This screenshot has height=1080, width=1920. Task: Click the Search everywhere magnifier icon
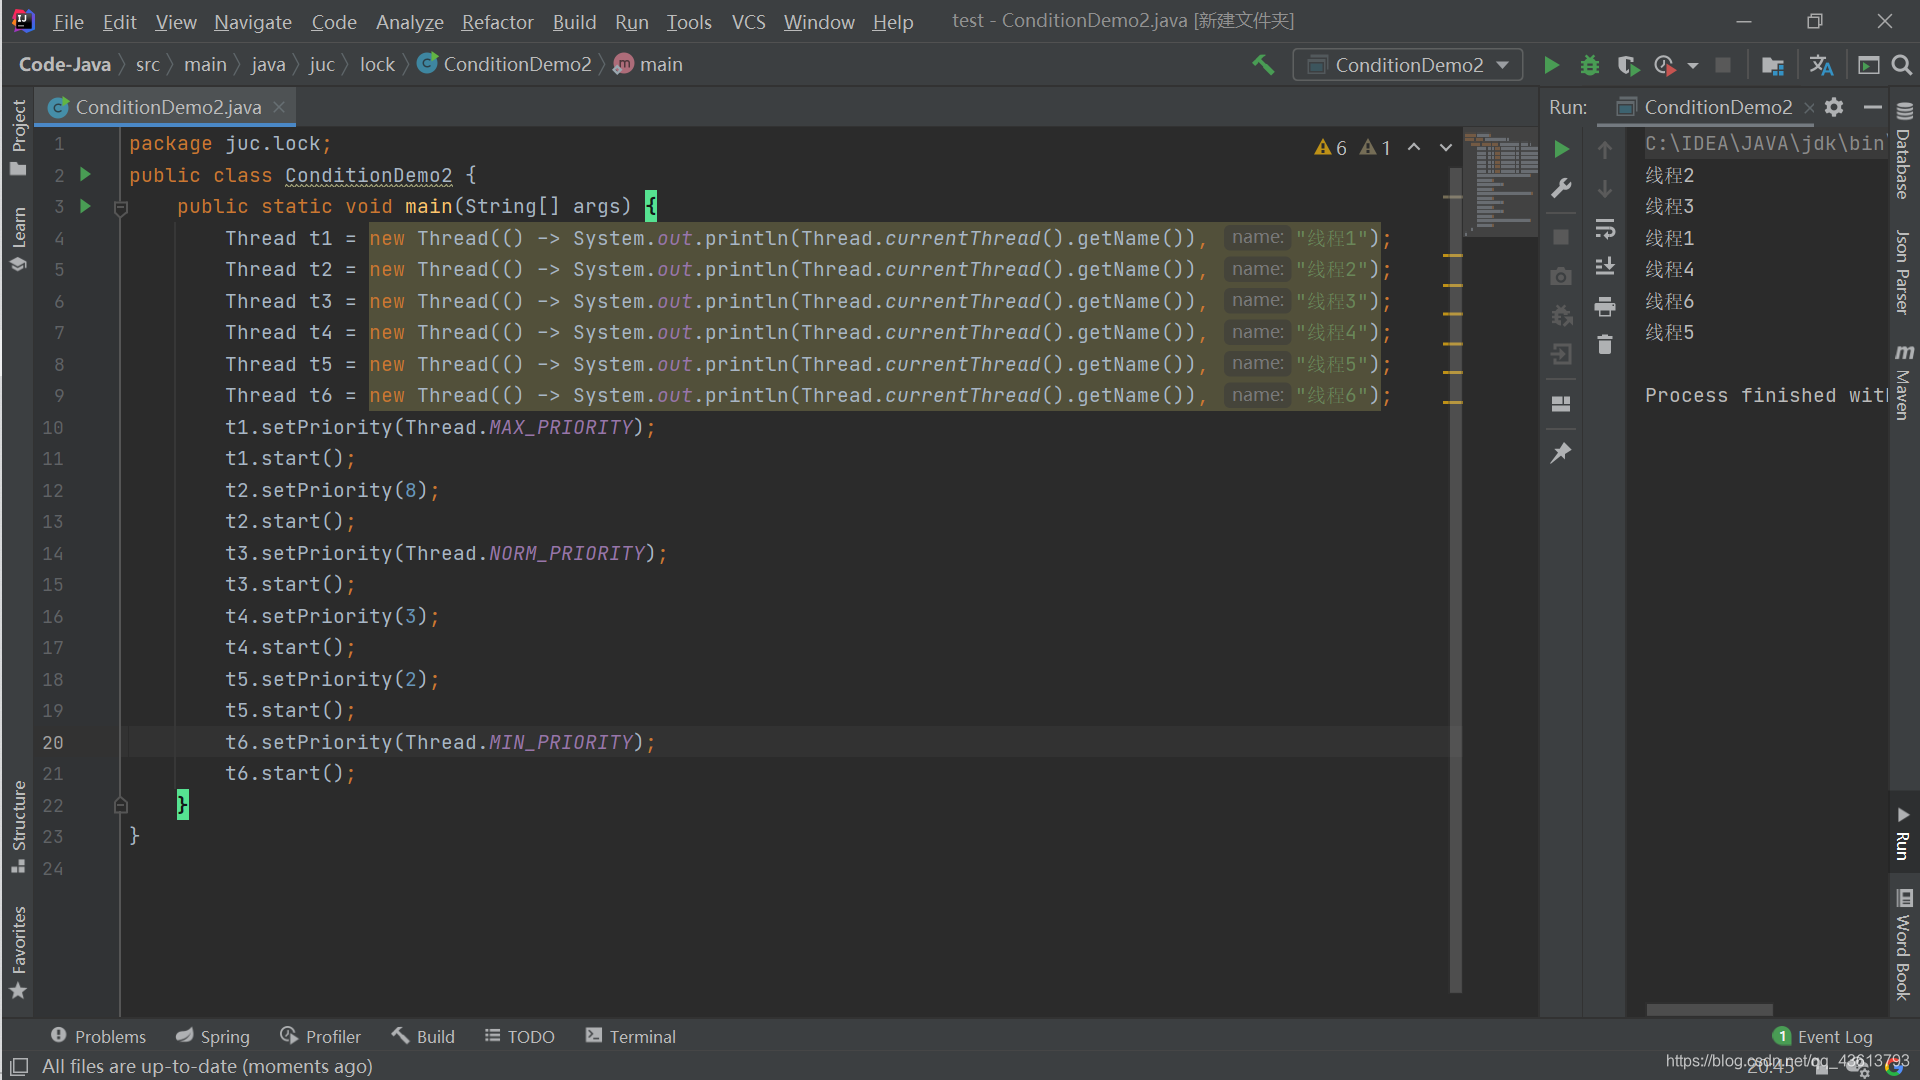(x=1902, y=65)
